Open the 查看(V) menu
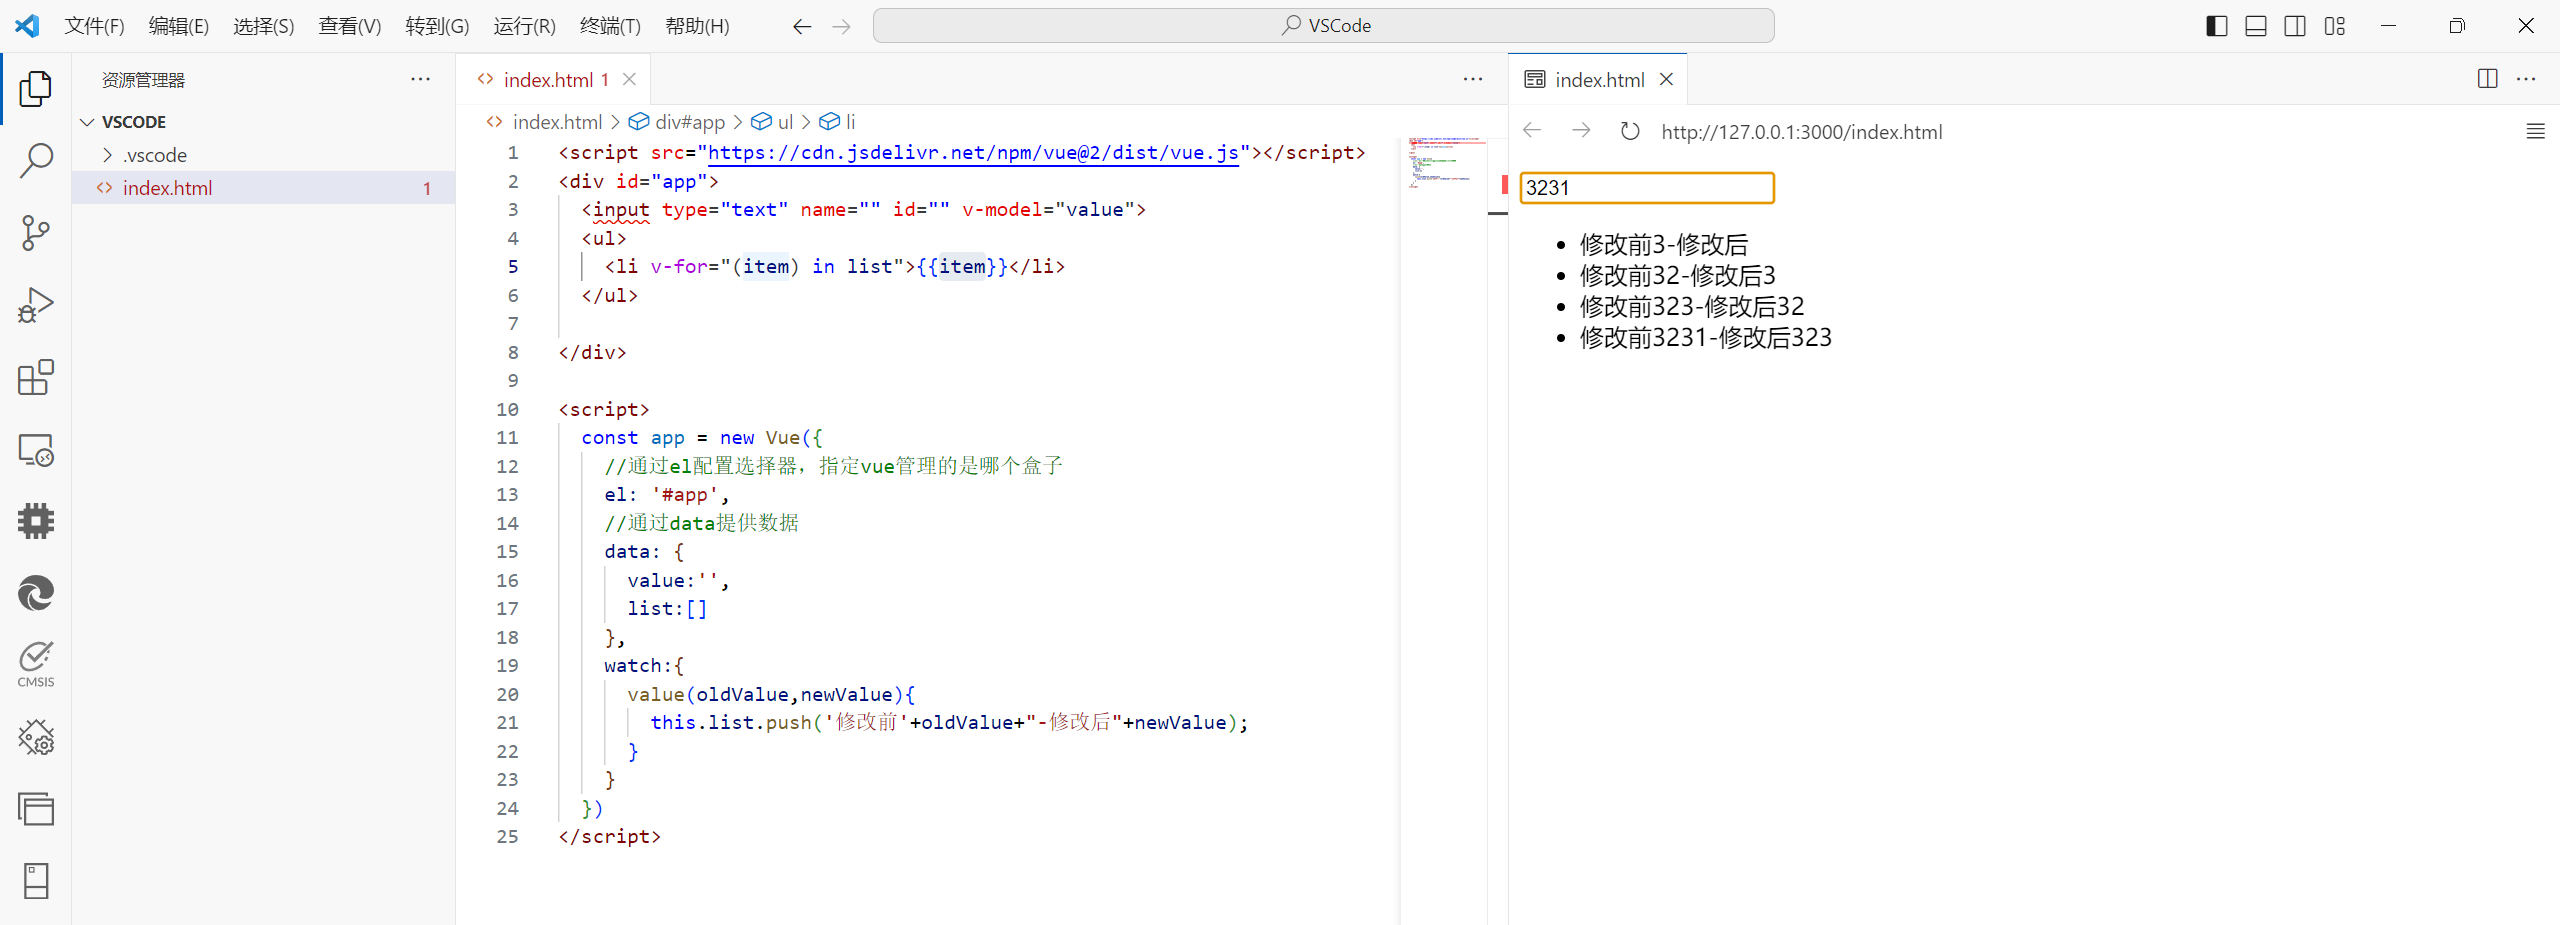Image resolution: width=2560 pixels, height=925 pixels. point(350,26)
